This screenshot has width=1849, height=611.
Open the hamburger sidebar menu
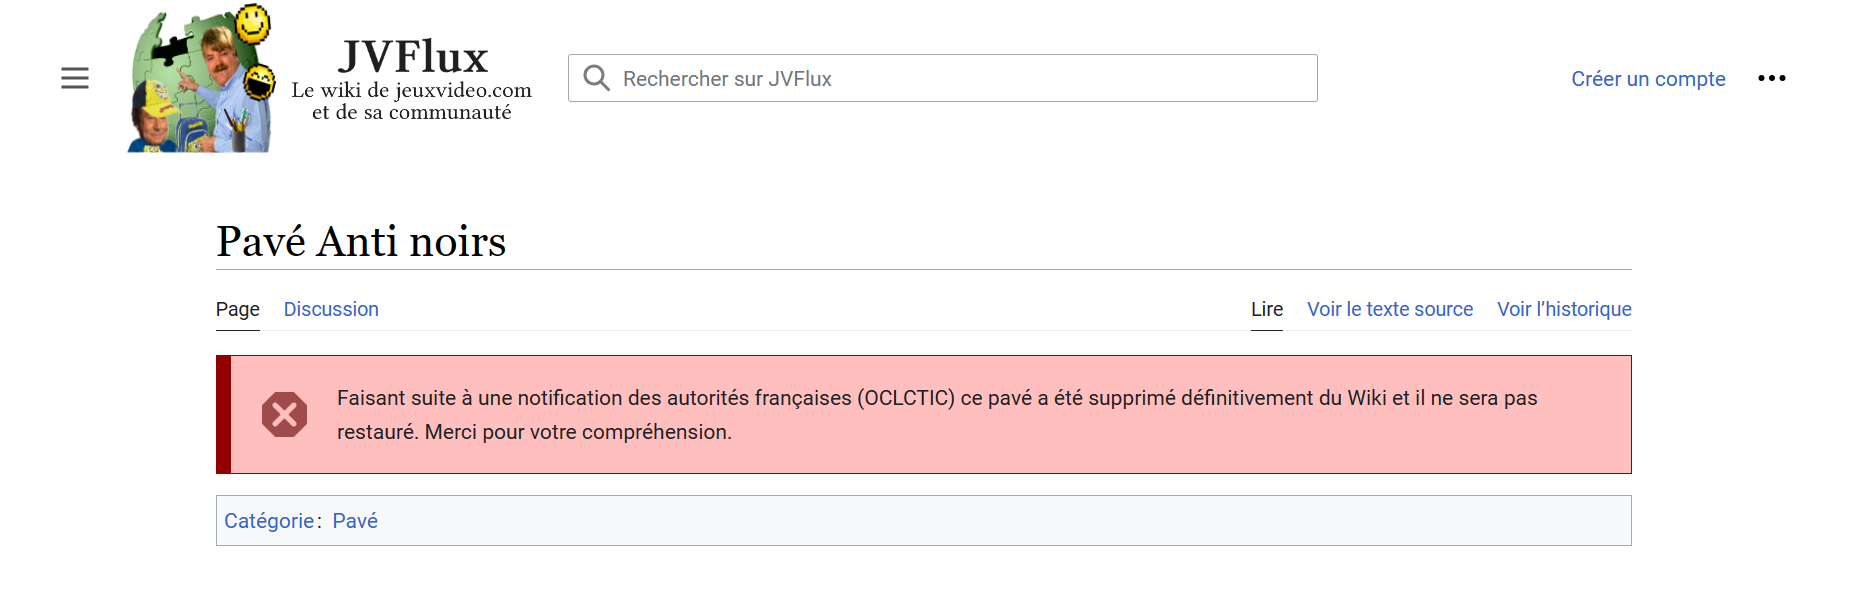tap(75, 78)
